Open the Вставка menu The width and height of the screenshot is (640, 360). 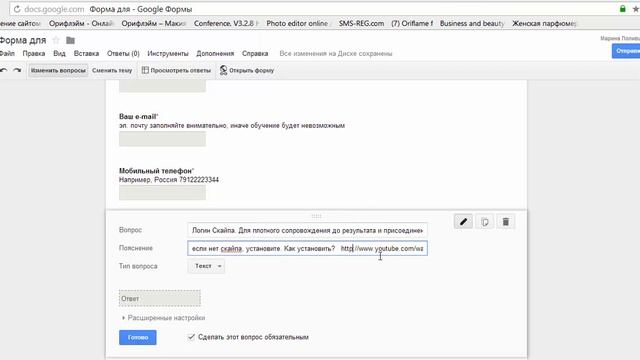pyautogui.click(x=86, y=53)
